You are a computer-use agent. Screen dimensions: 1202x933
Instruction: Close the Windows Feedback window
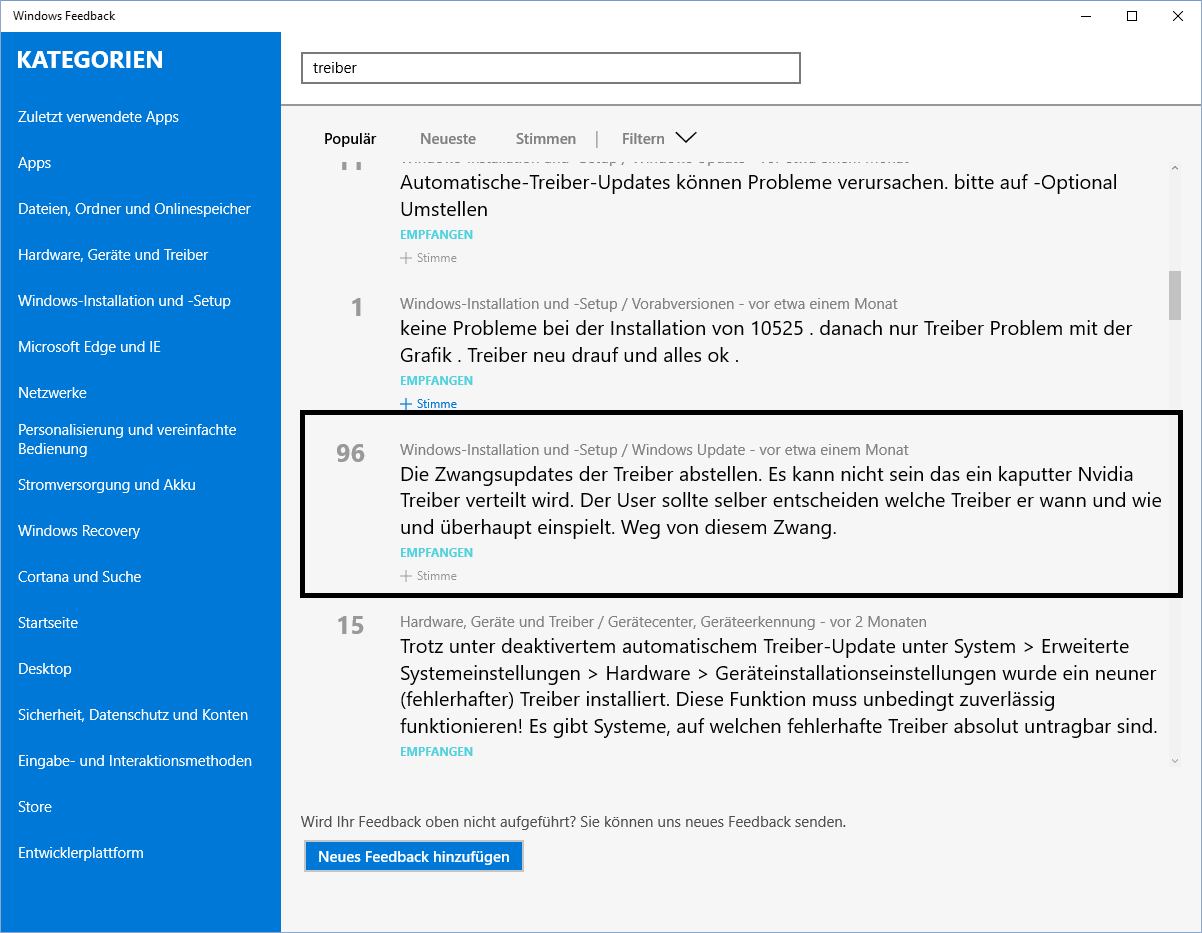tap(1178, 16)
